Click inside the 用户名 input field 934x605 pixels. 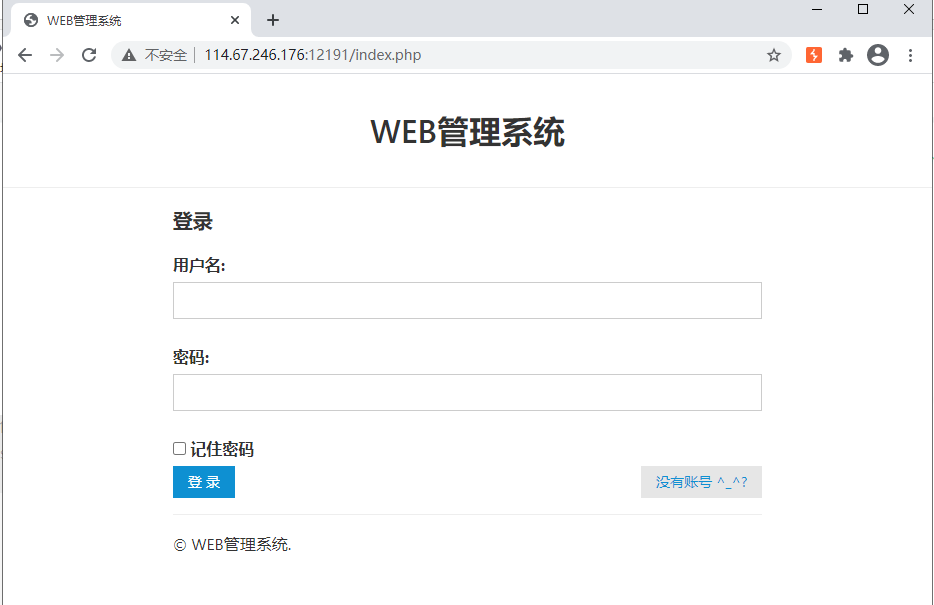[466, 300]
